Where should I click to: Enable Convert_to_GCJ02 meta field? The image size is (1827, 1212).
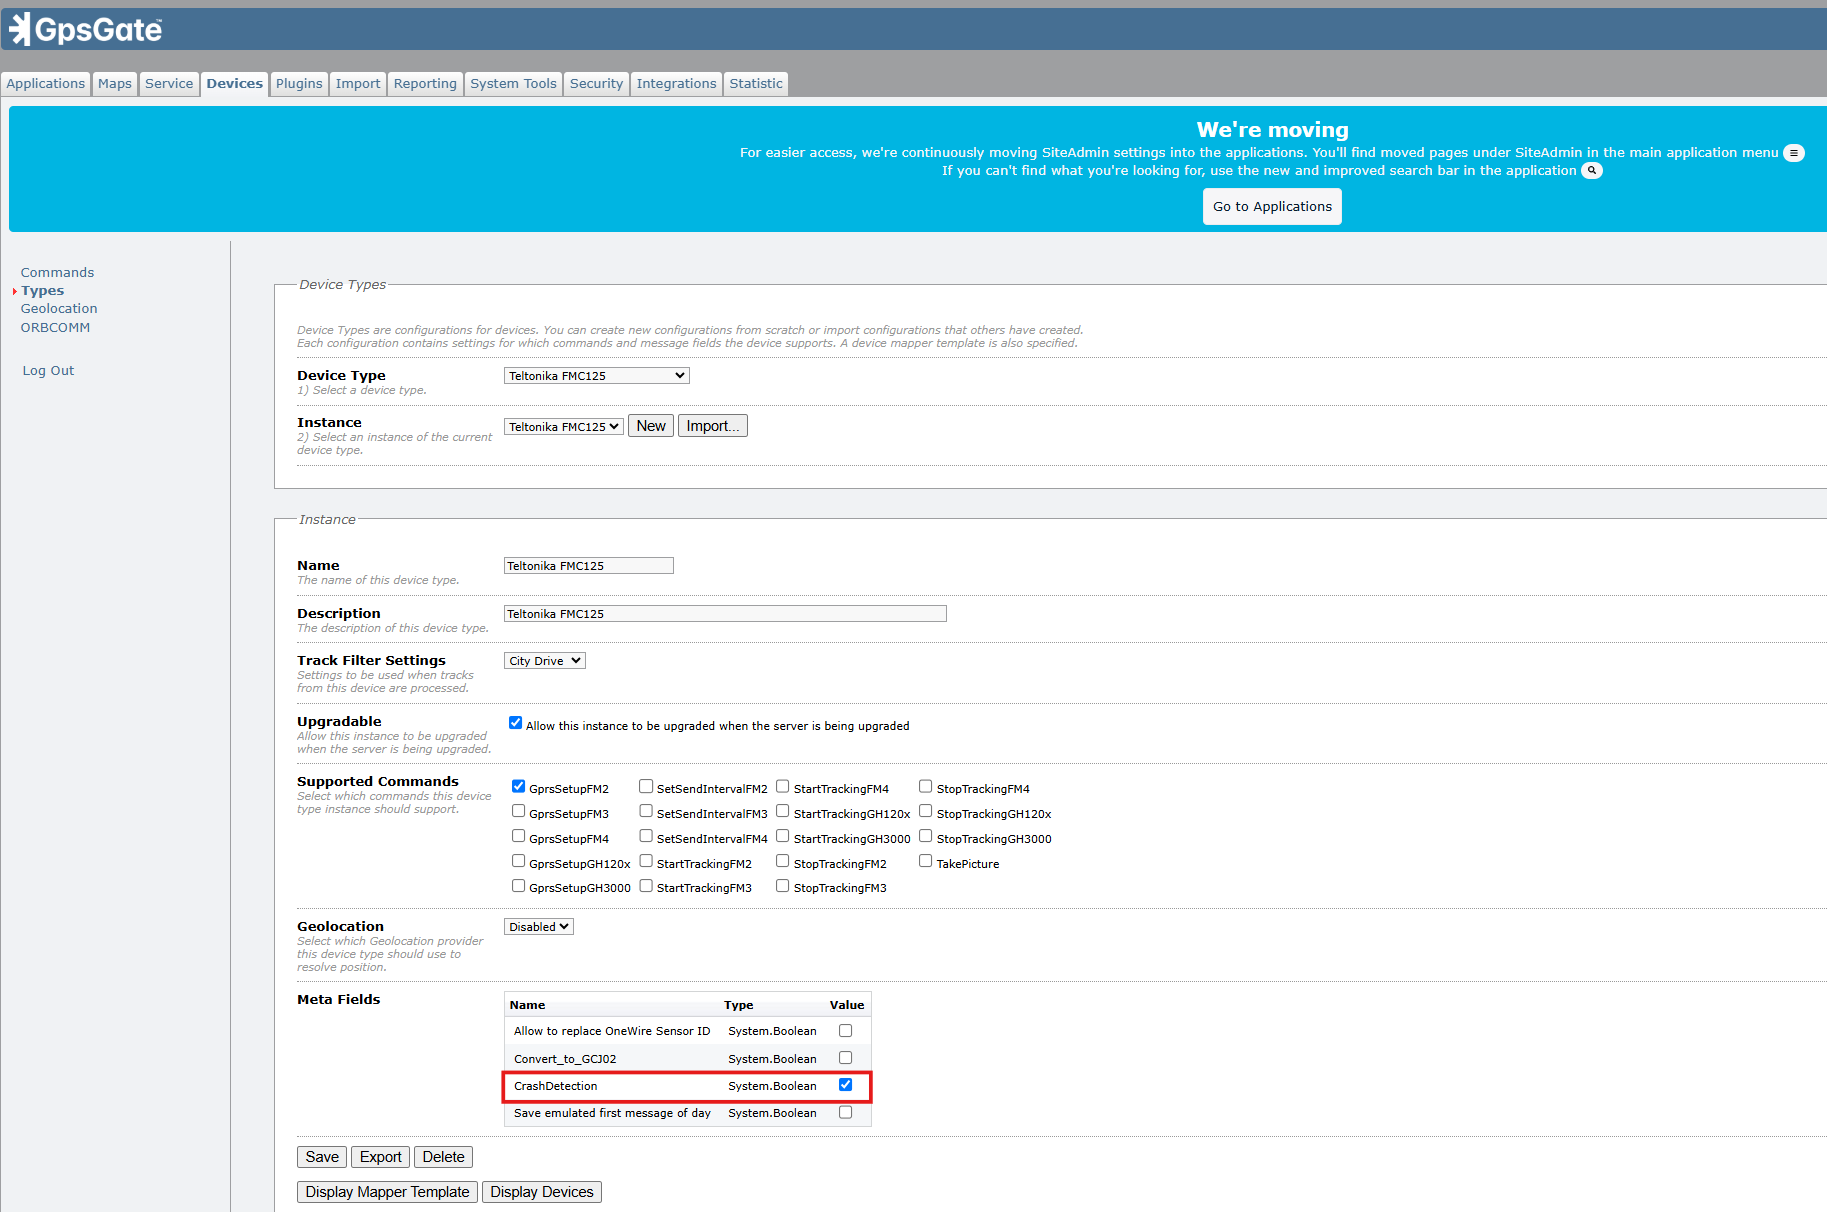[x=845, y=1058]
